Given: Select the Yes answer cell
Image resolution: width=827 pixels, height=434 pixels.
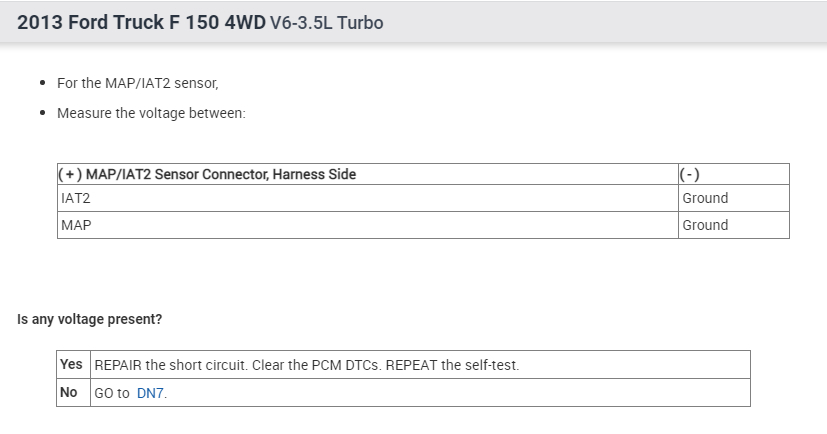Looking at the screenshot, I should coord(71,365).
